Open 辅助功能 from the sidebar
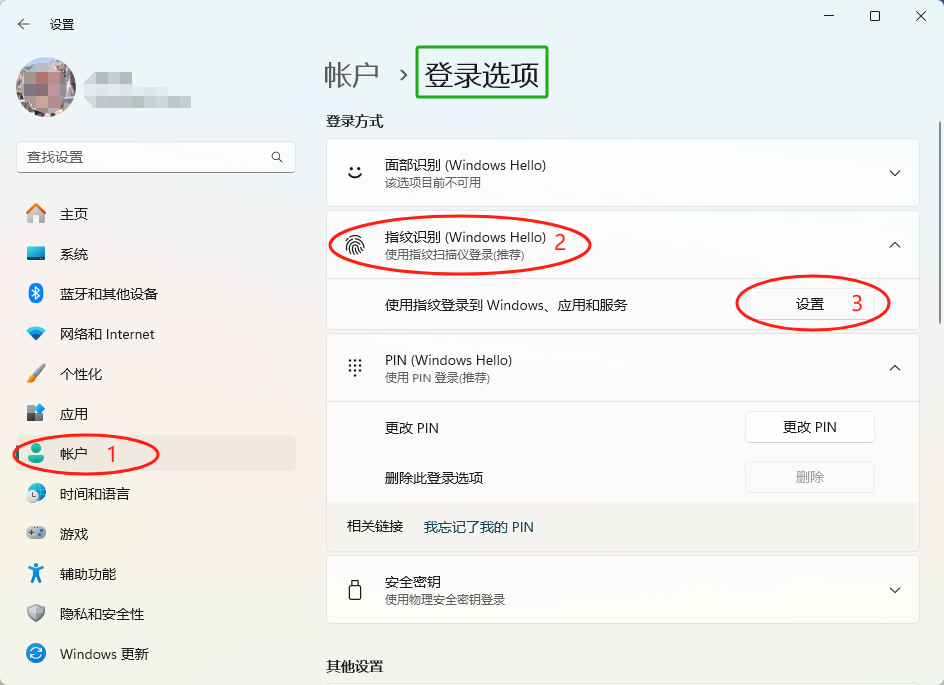The height and width of the screenshot is (685, 944). point(88,574)
